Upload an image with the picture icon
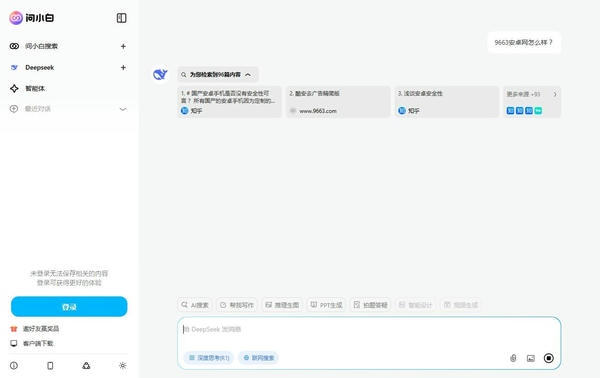 tap(531, 358)
